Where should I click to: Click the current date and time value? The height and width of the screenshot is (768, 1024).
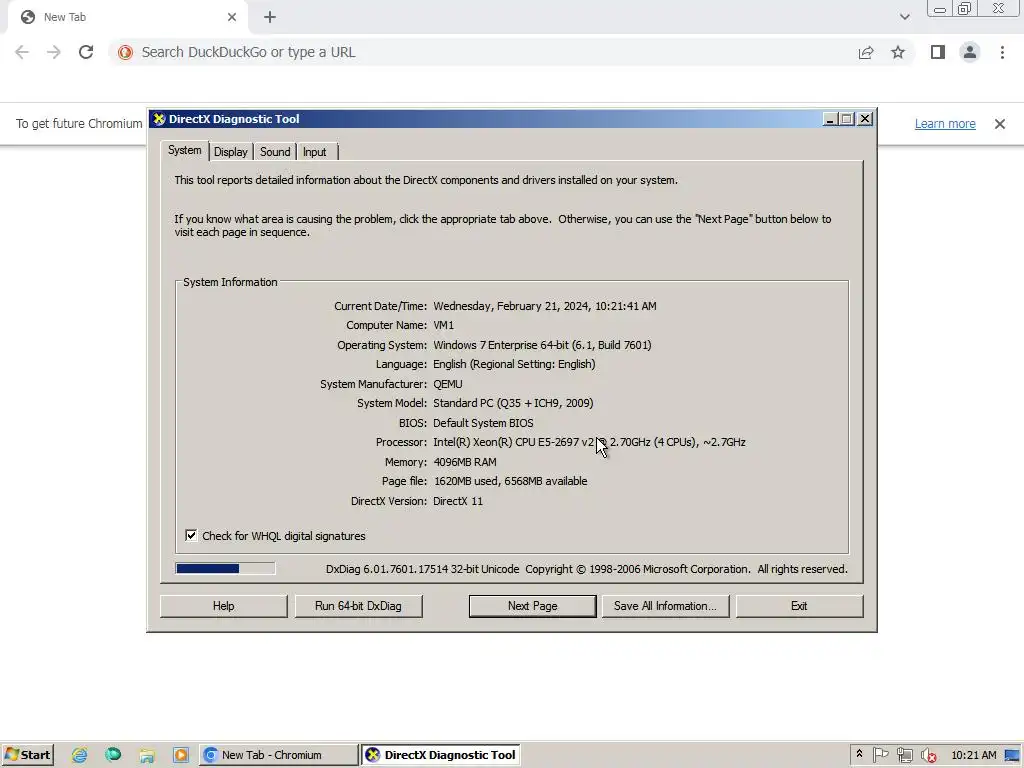(545, 306)
